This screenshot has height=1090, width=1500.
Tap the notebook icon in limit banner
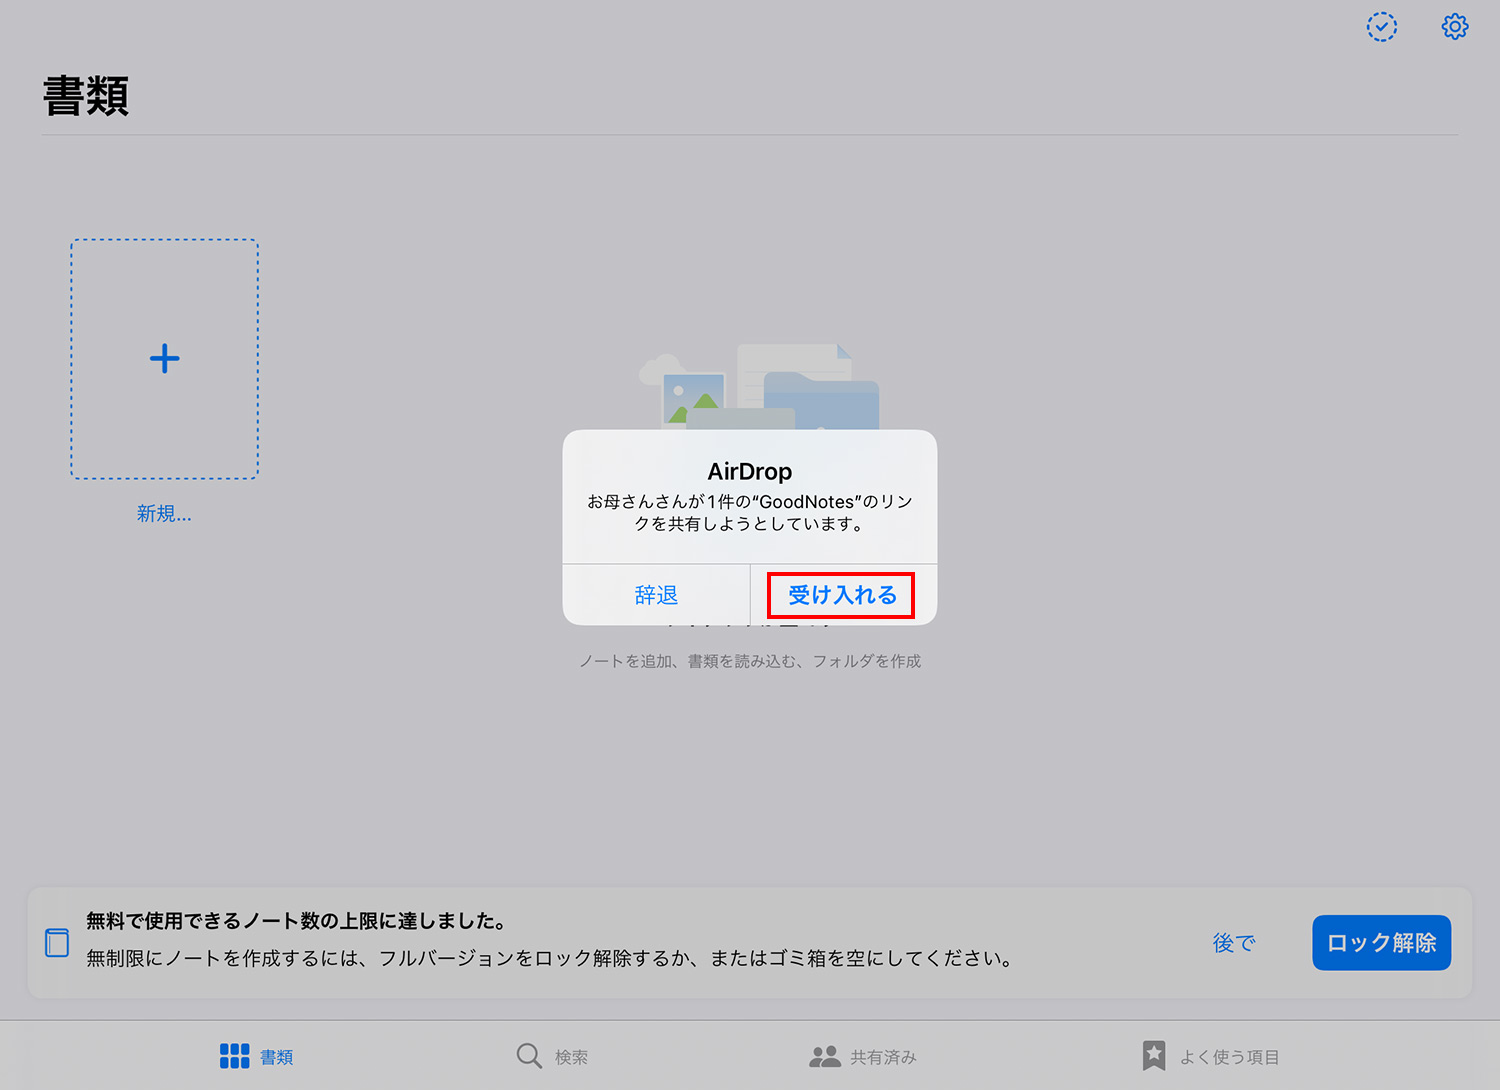click(57, 942)
